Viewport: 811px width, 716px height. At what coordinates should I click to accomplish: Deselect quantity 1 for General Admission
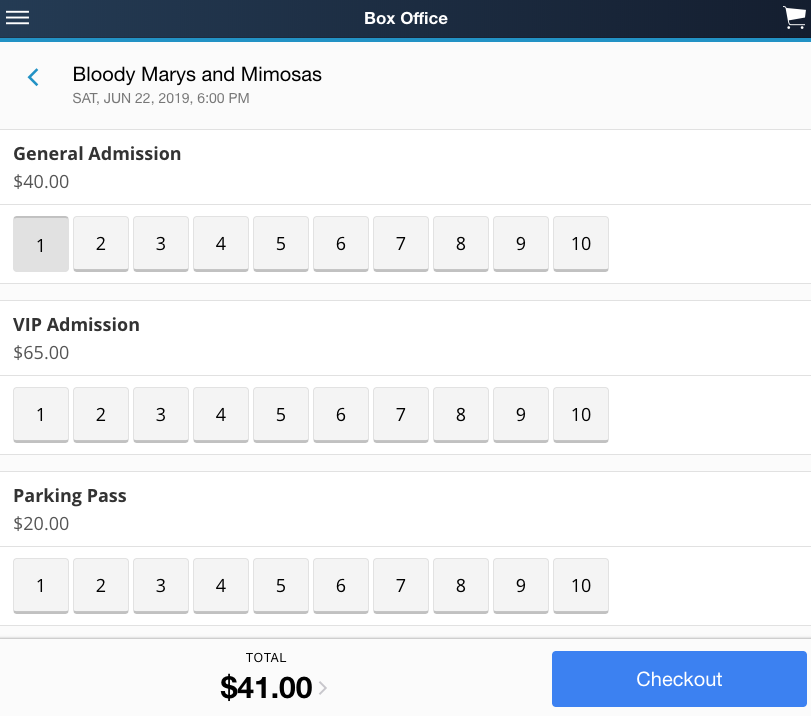coord(41,244)
